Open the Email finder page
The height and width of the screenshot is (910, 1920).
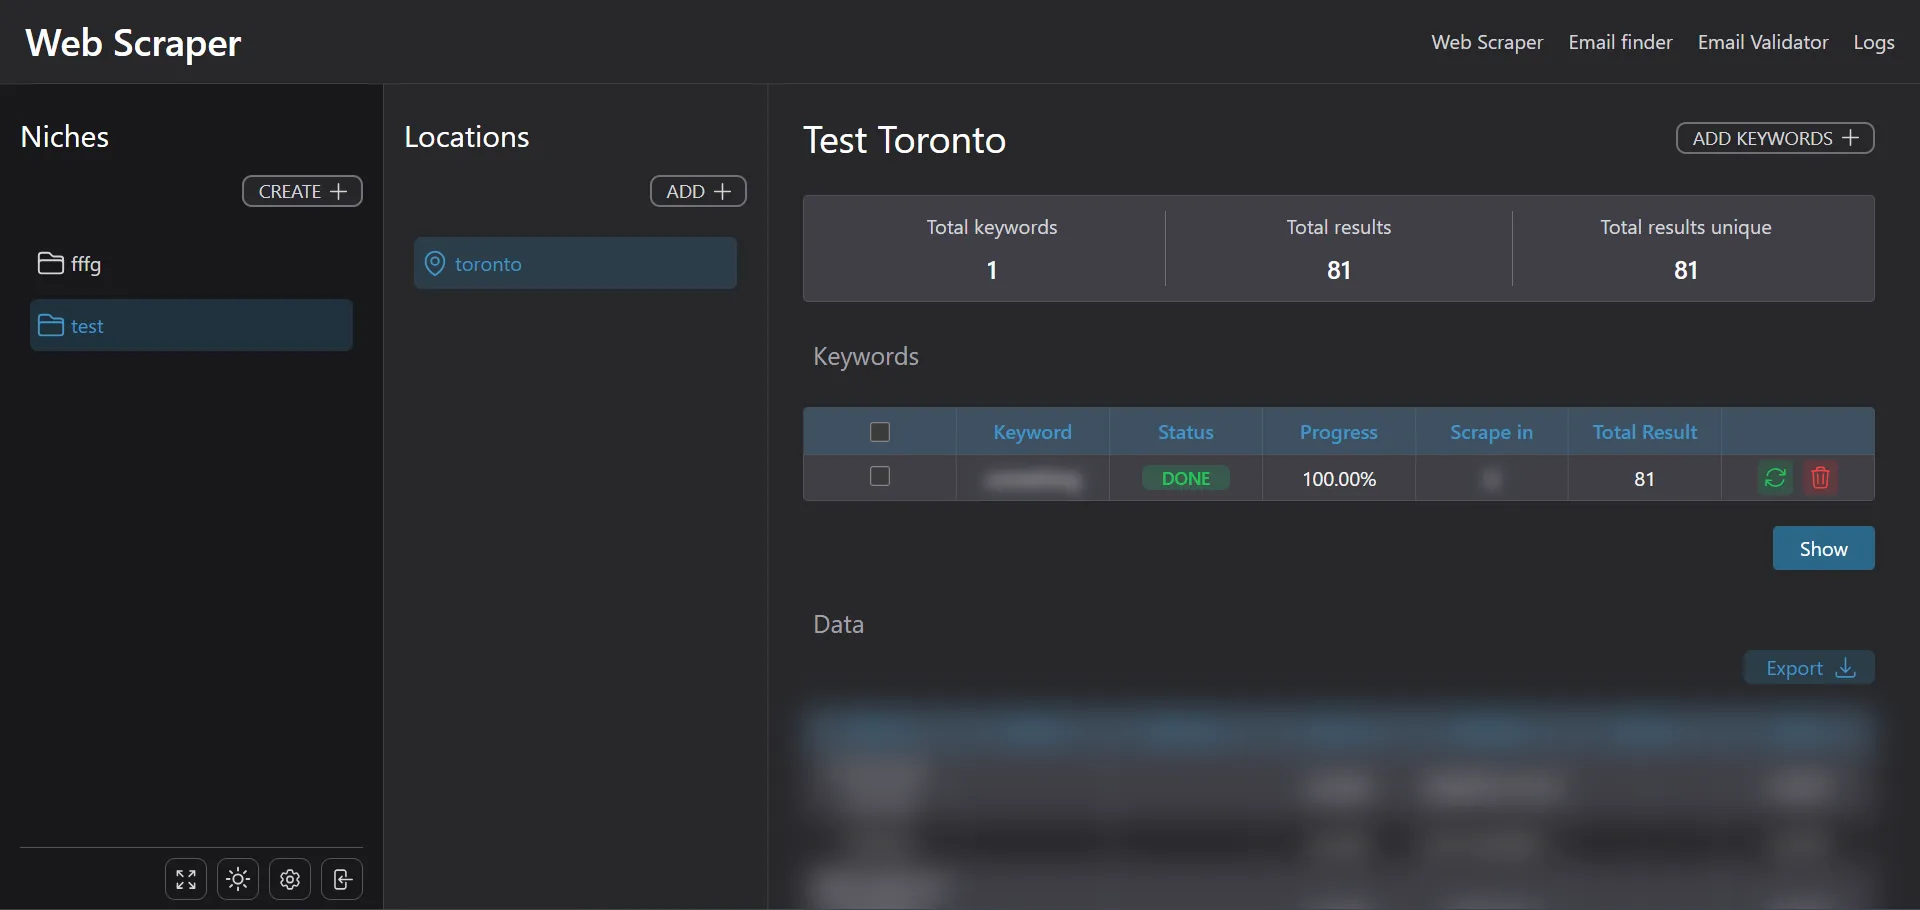pos(1620,42)
